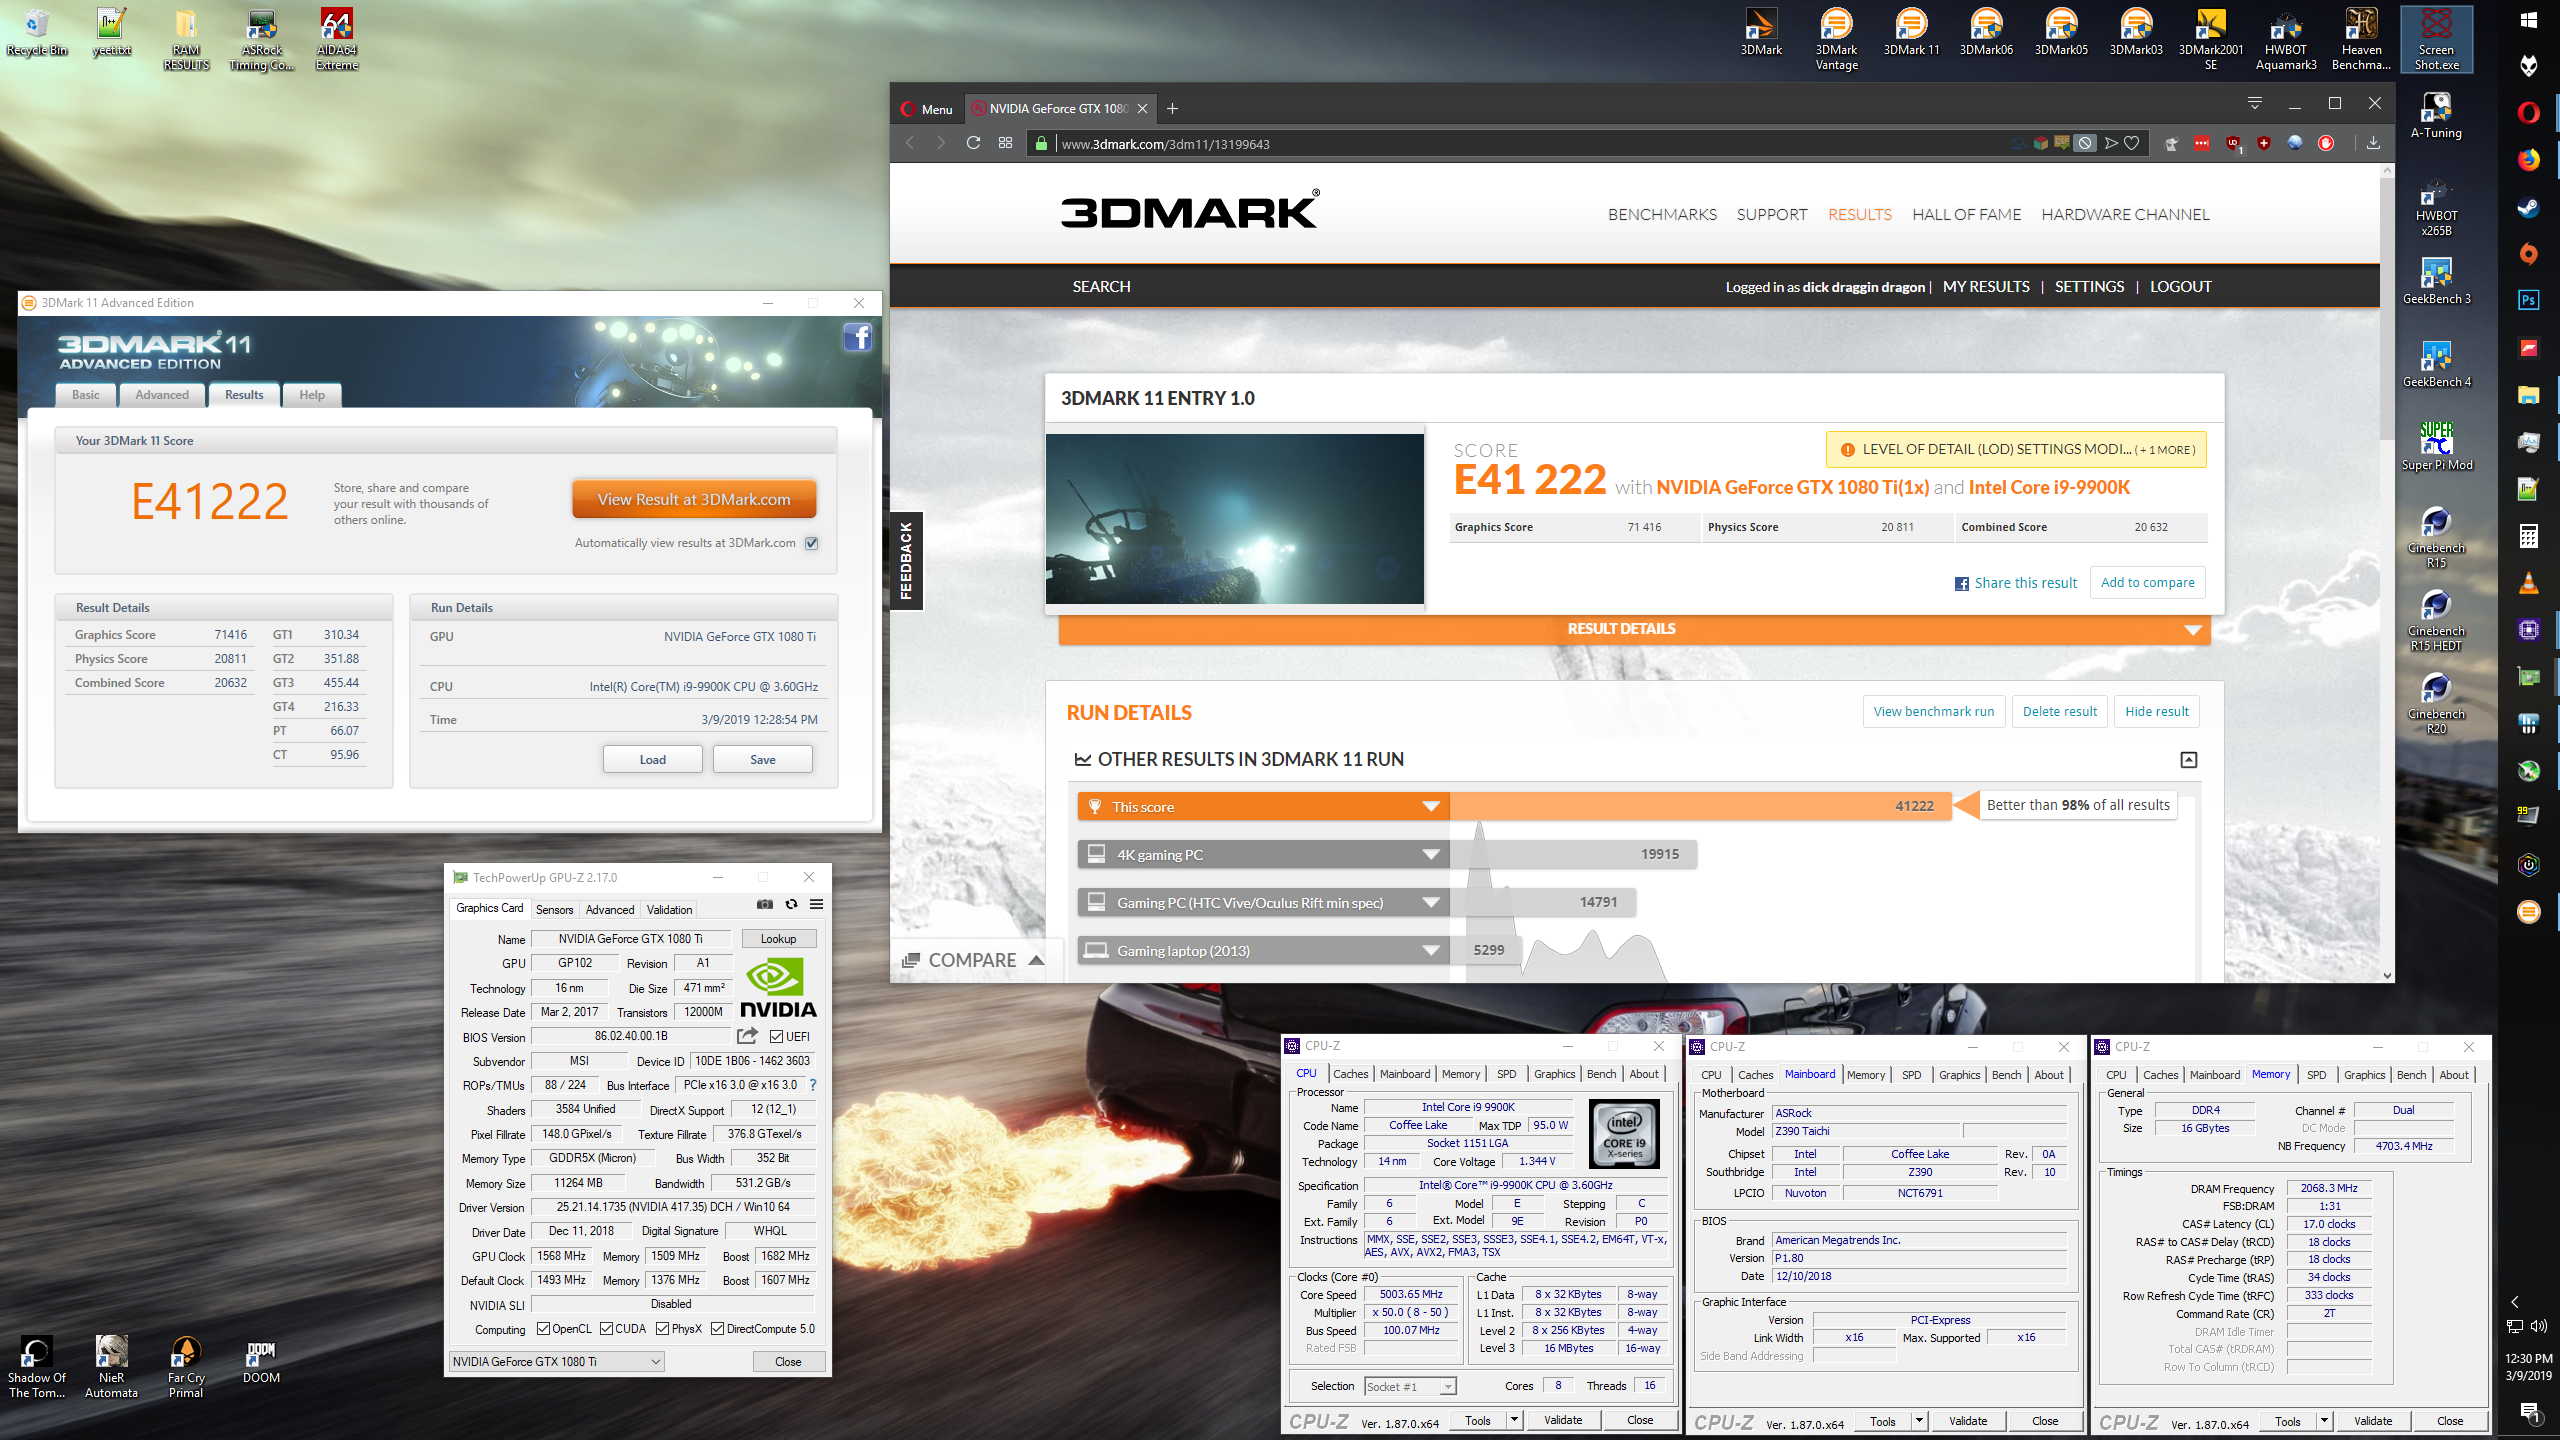Expand the Gaming PC (HTC Vive/Oculus Rift) row
Viewport: 2560px width, 1440px height.
[x=1431, y=902]
